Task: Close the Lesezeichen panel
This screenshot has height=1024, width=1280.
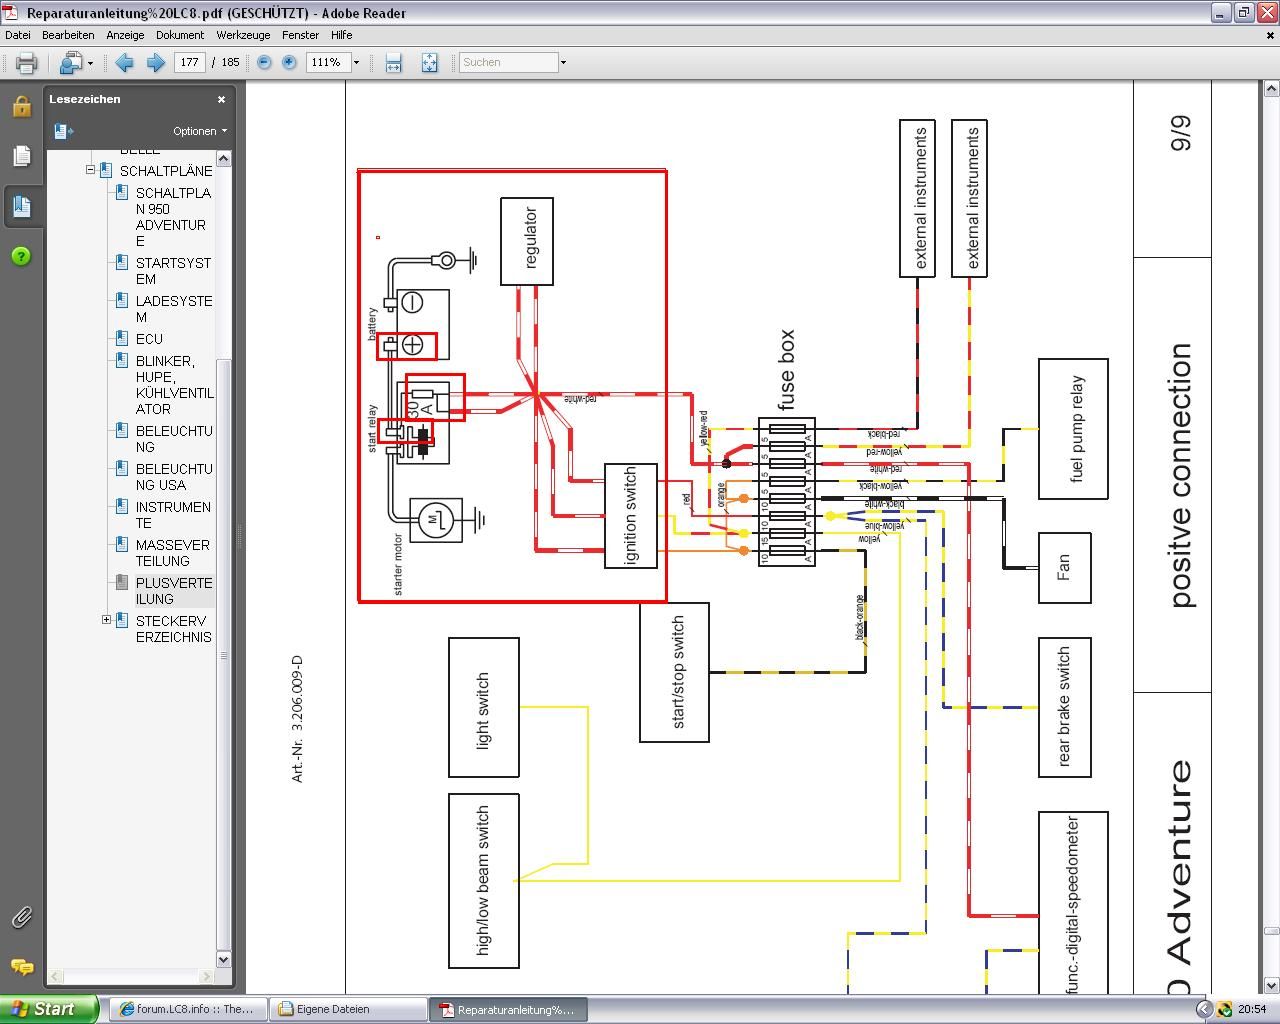Action: coord(221,99)
